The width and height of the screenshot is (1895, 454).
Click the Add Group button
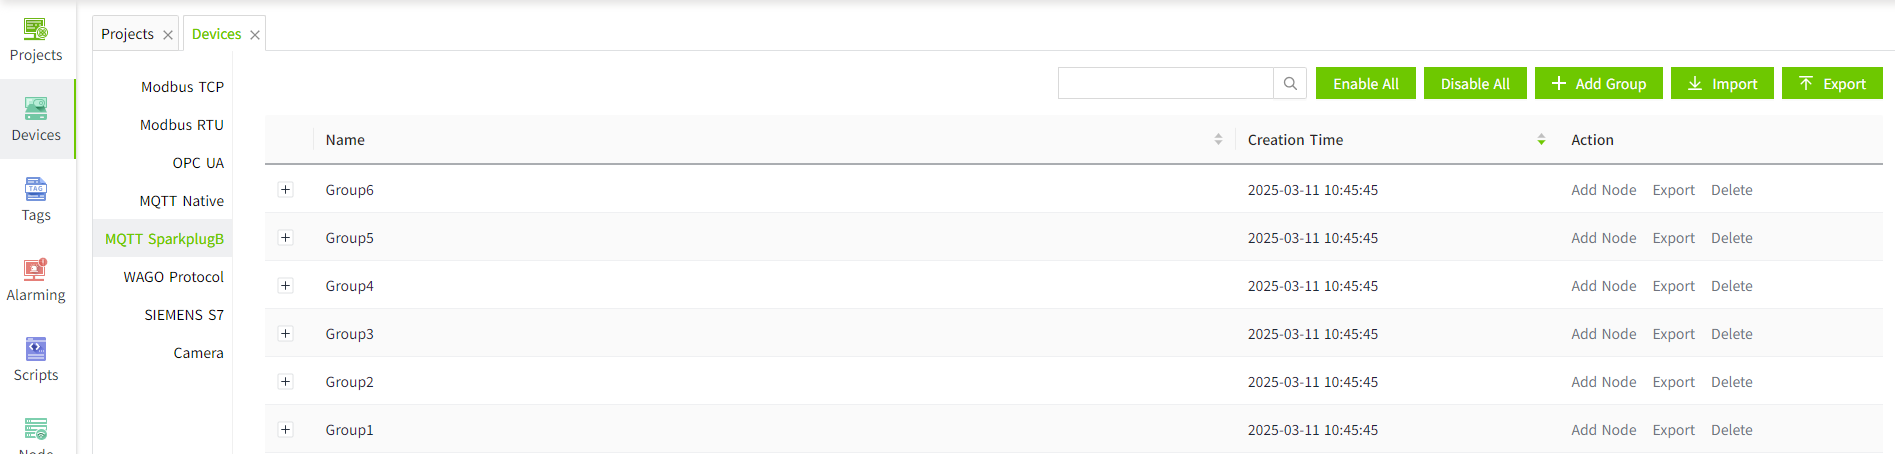click(1598, 84)
